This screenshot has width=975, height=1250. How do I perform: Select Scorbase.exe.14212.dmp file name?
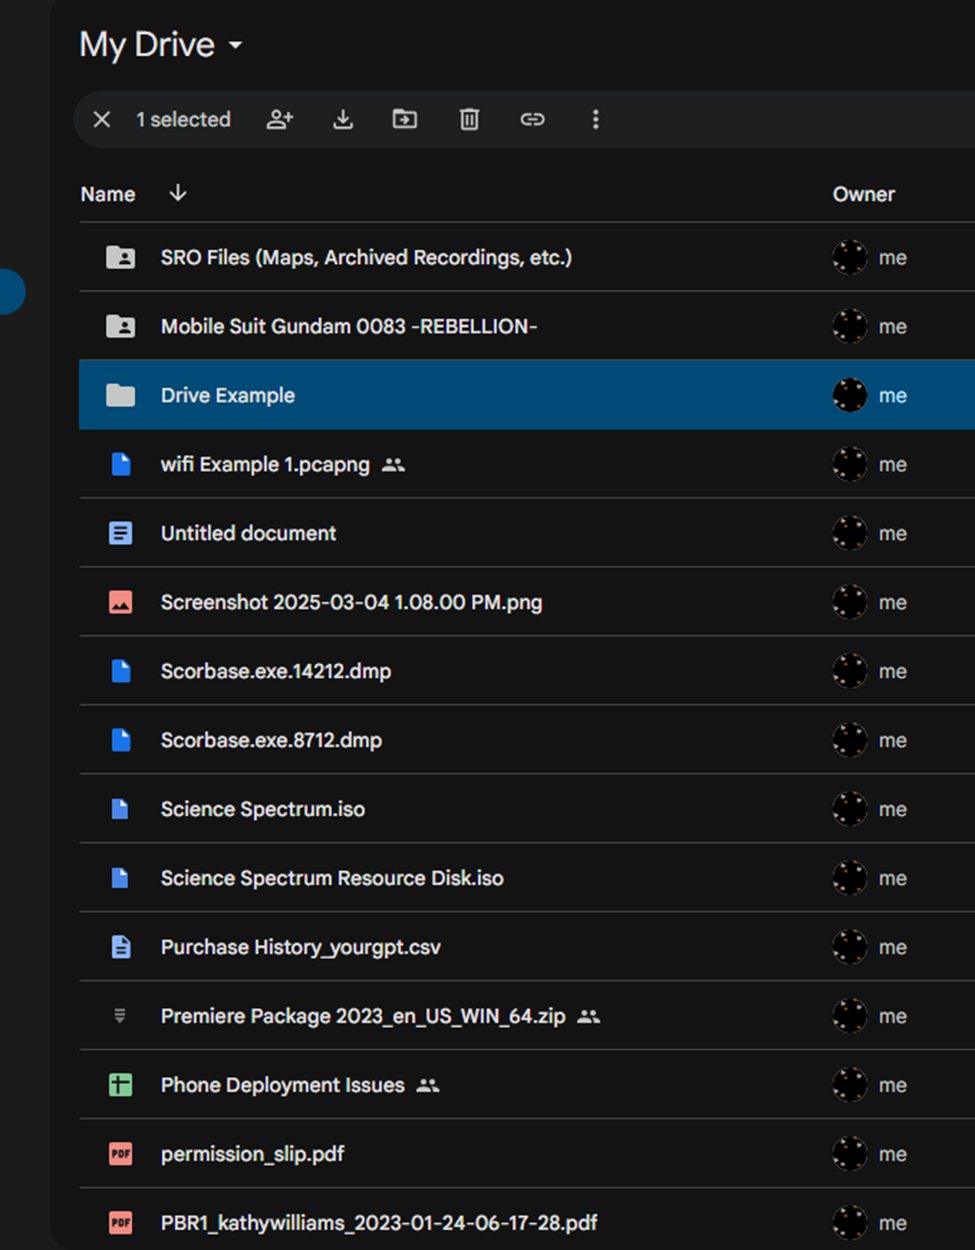coord(276,671)
